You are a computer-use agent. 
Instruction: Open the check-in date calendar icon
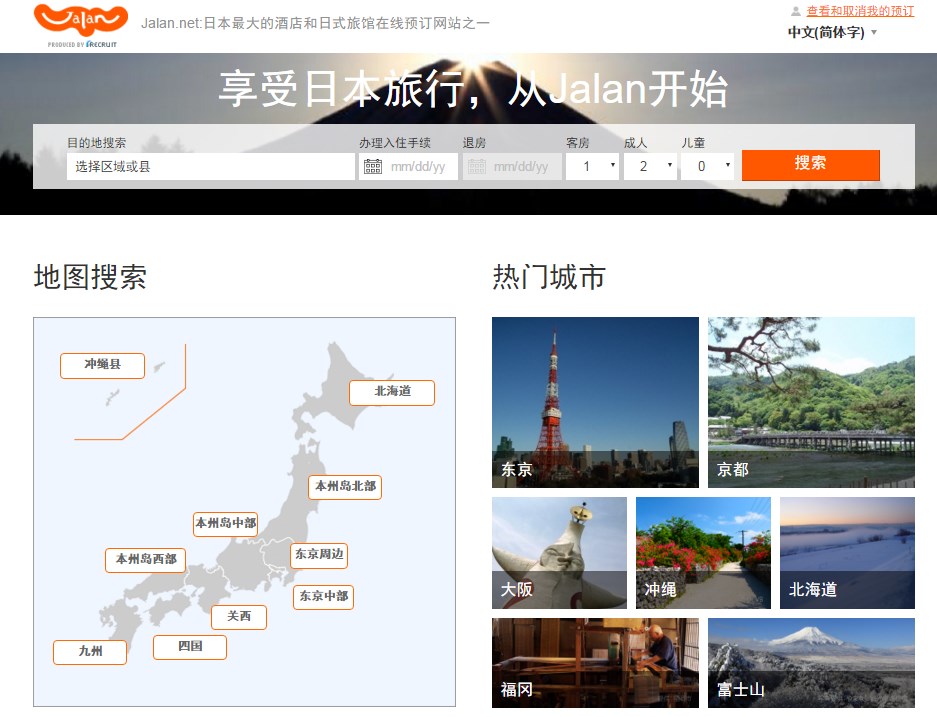373,167
